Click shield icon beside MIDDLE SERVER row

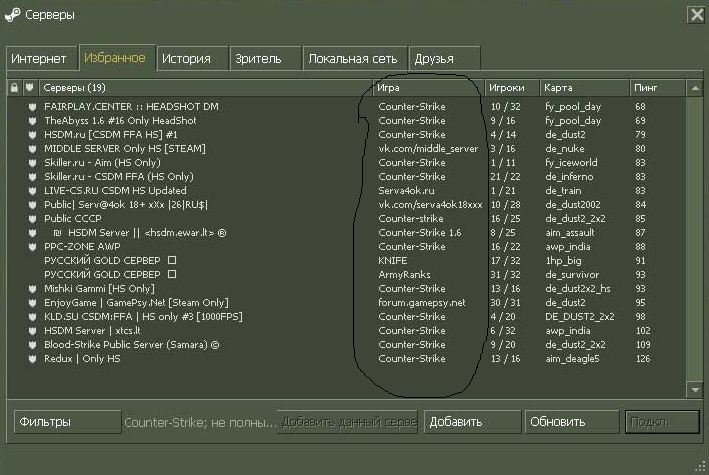(32, 149)
